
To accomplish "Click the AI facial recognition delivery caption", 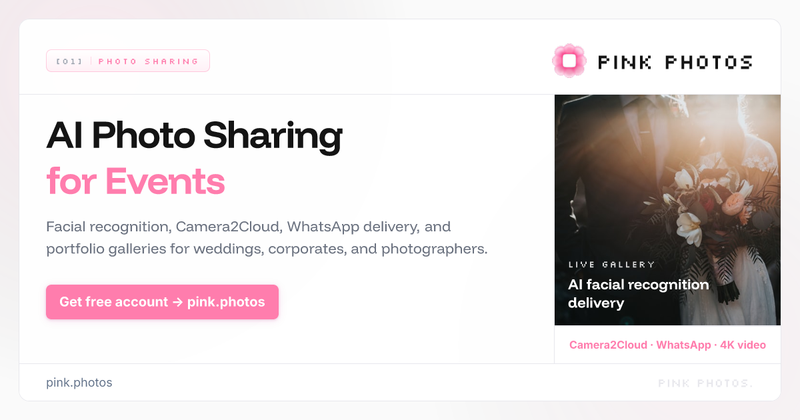I will 638,293.
